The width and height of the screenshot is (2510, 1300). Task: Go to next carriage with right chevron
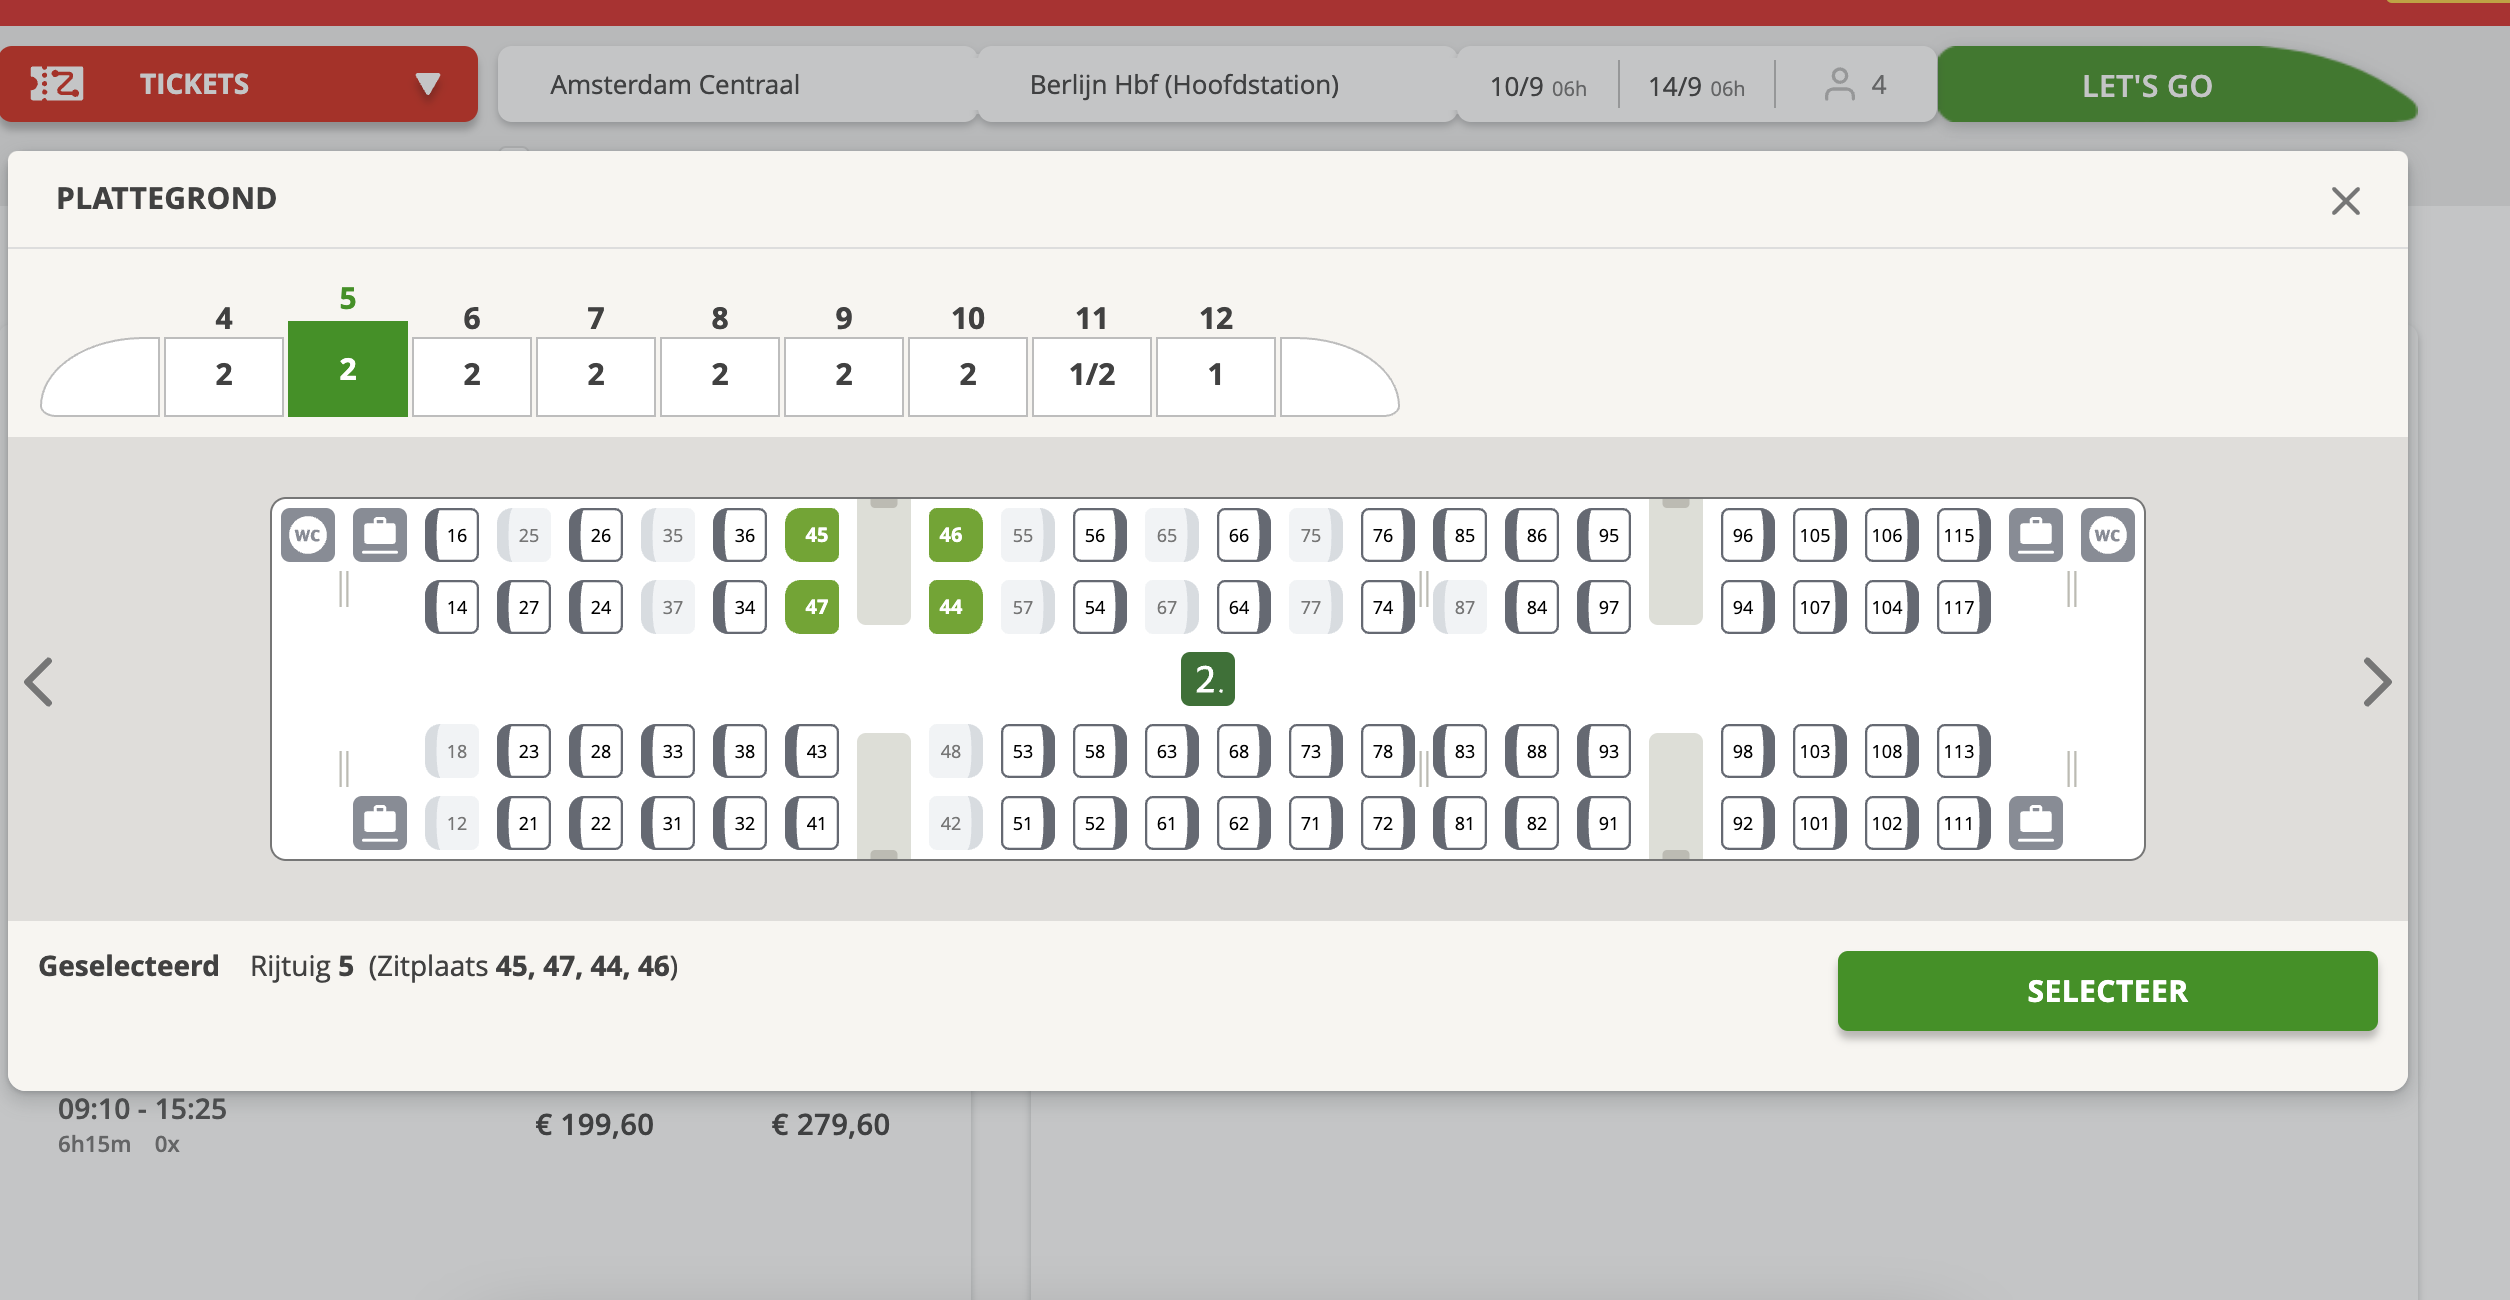pyautogui.click(x=2376, y=682)
